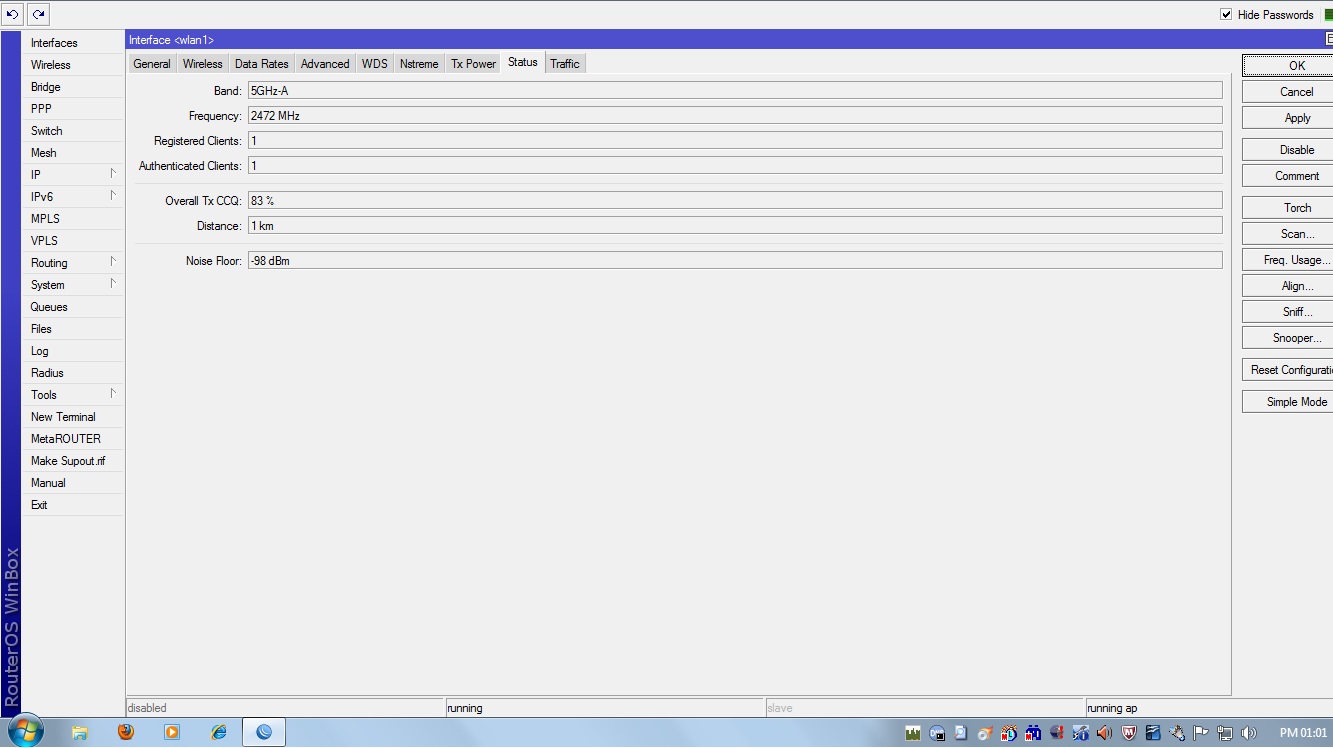Switch to the Traffic tab
The image size is (1333, 748).
click(565, 64)
